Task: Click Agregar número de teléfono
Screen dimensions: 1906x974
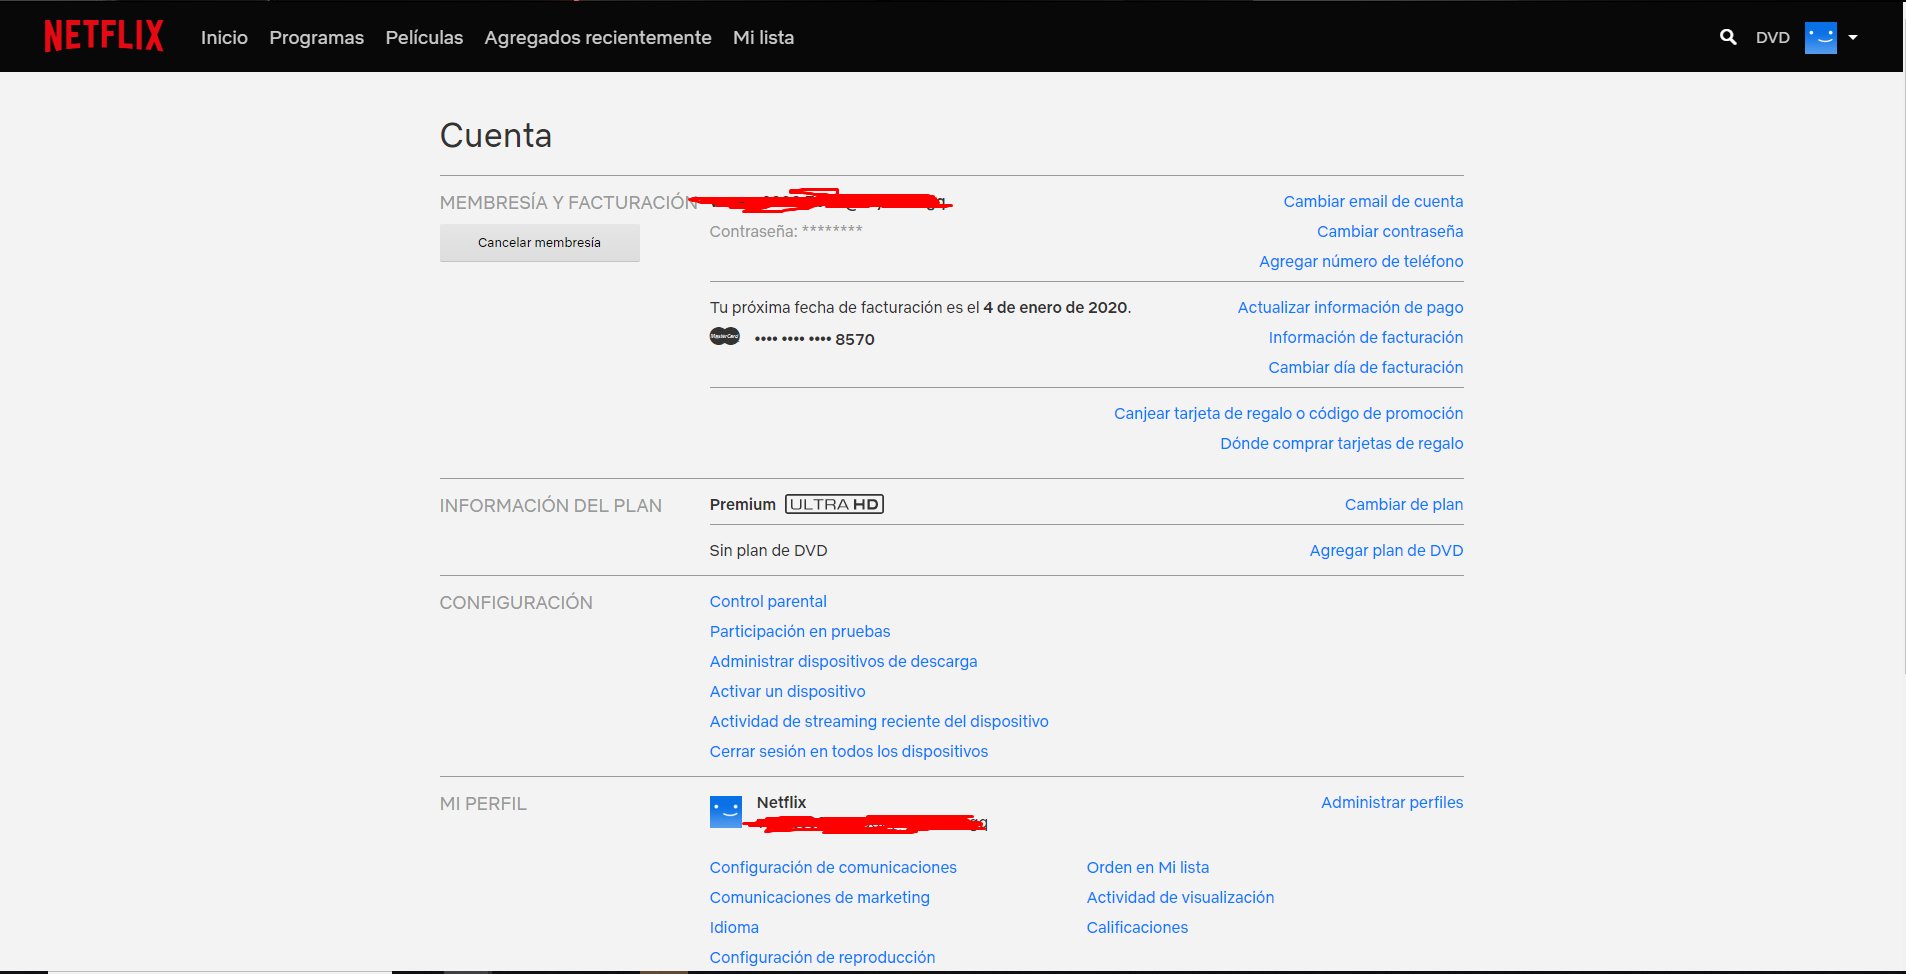Action: (x=1361, y=261)
